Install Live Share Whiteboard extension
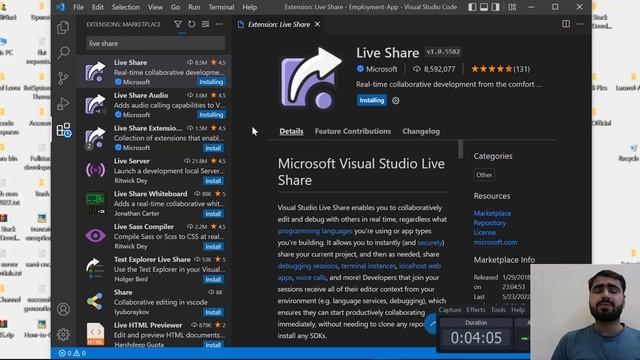The height and width of the screenshot is (360, 640). (x=213, y=214)
